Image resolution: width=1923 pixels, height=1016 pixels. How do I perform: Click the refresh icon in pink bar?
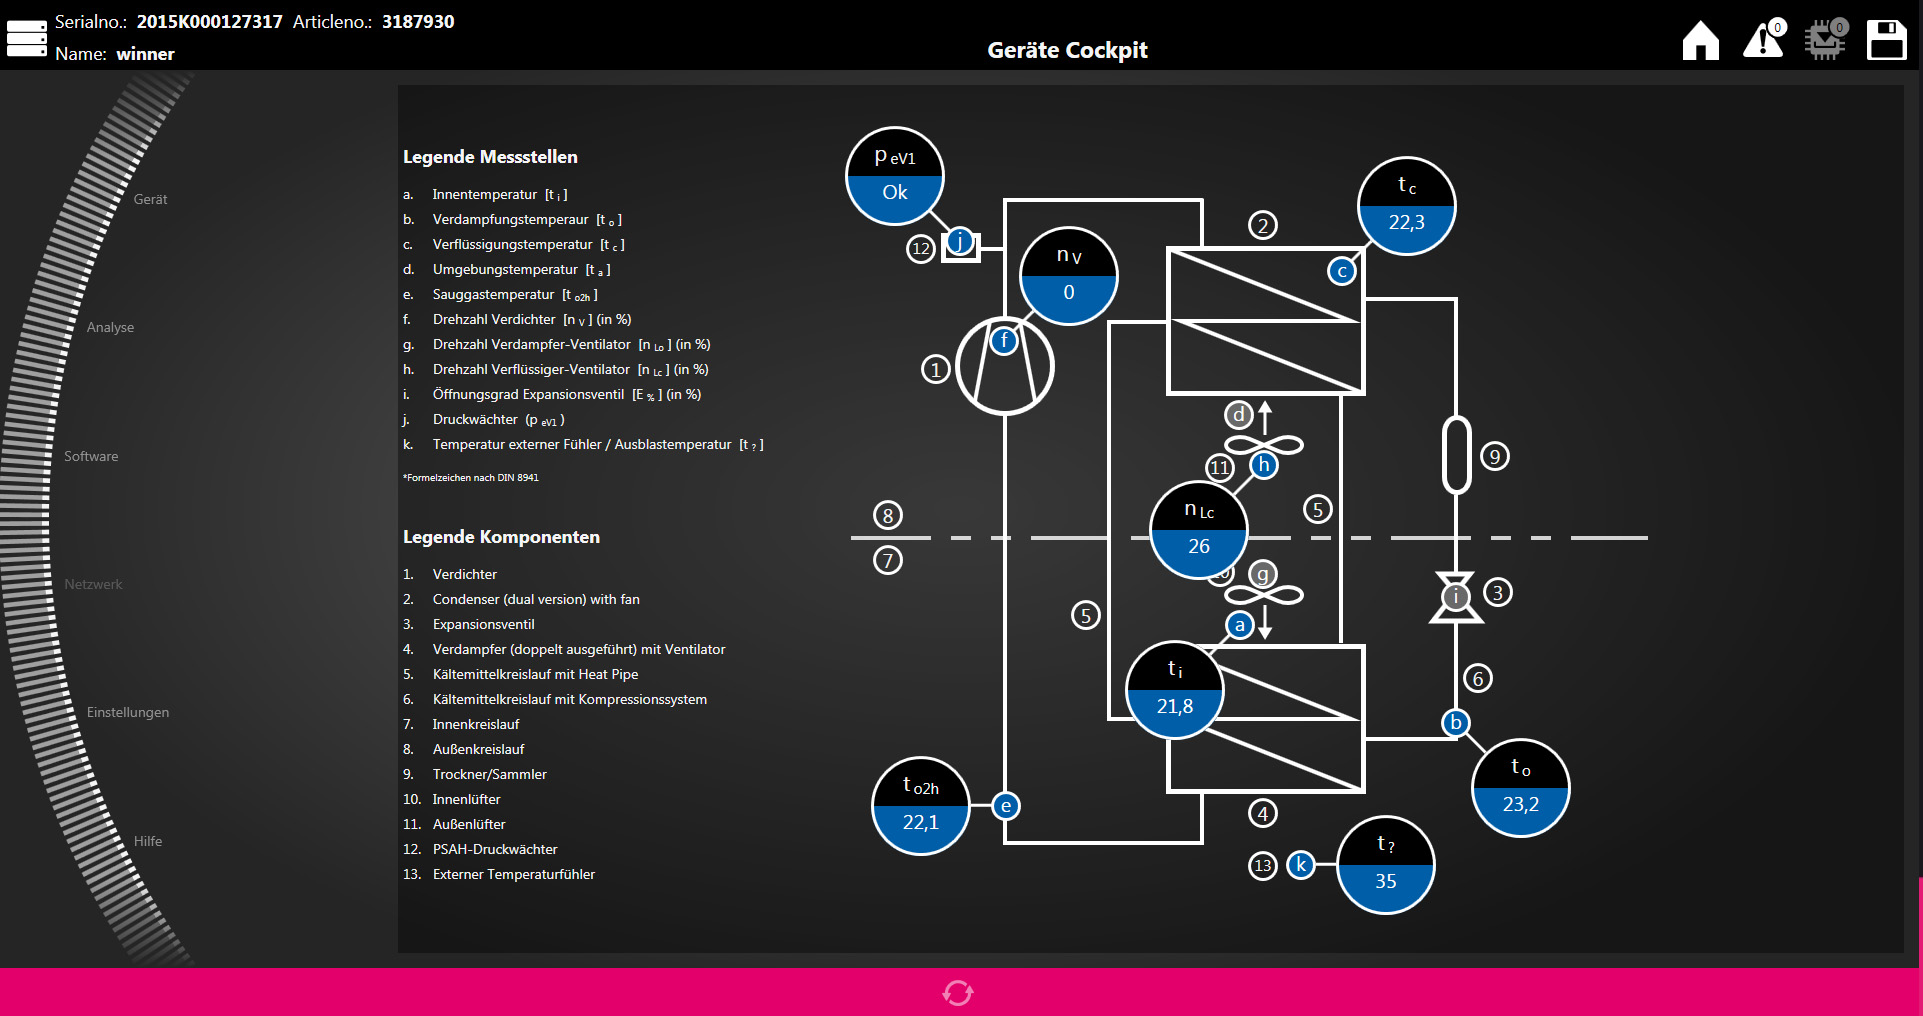[x=958, y=992]
